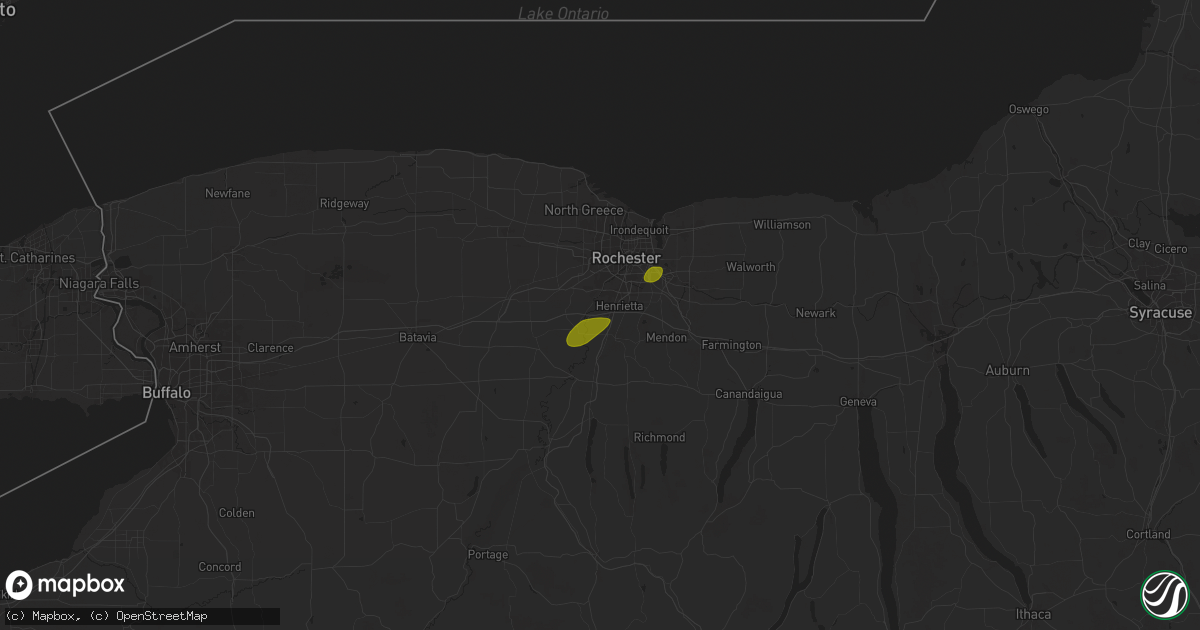Click the larger yellow storm polygon near Henrietta
Viewport: 1200px width, 630px height.
pyautogui.click(x=588, y=331)
